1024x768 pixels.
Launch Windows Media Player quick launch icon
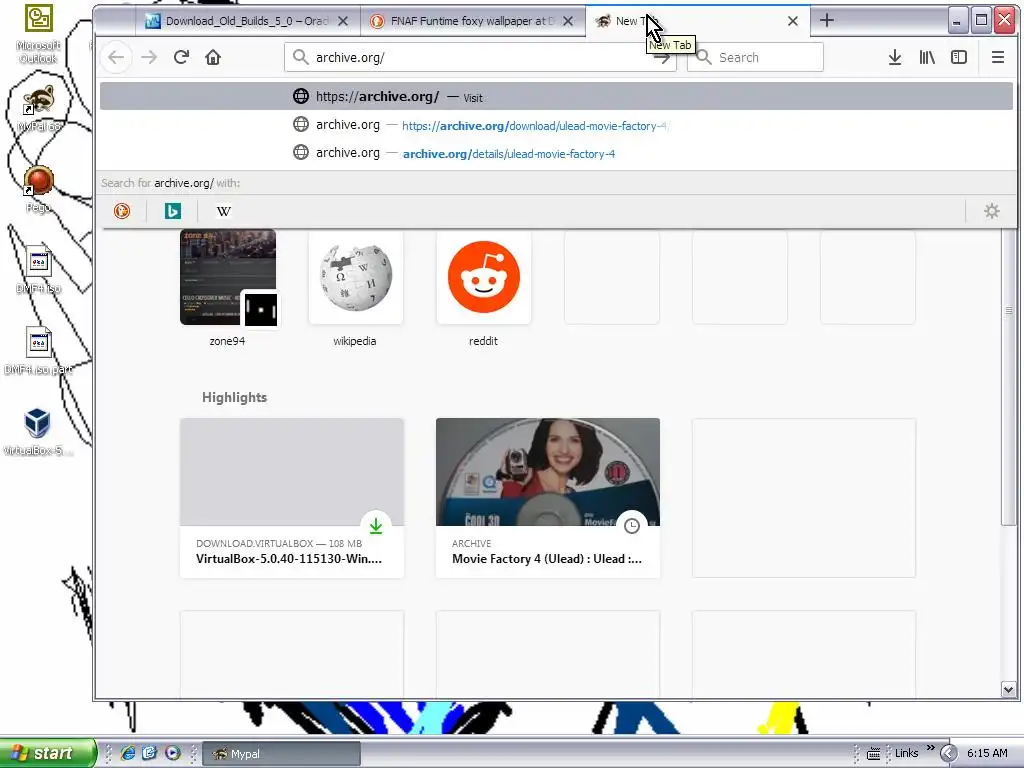click(x=172, y=753)
